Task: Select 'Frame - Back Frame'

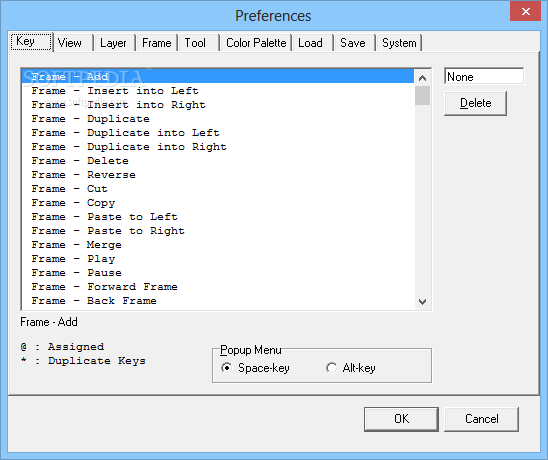Action: (218, 301)
